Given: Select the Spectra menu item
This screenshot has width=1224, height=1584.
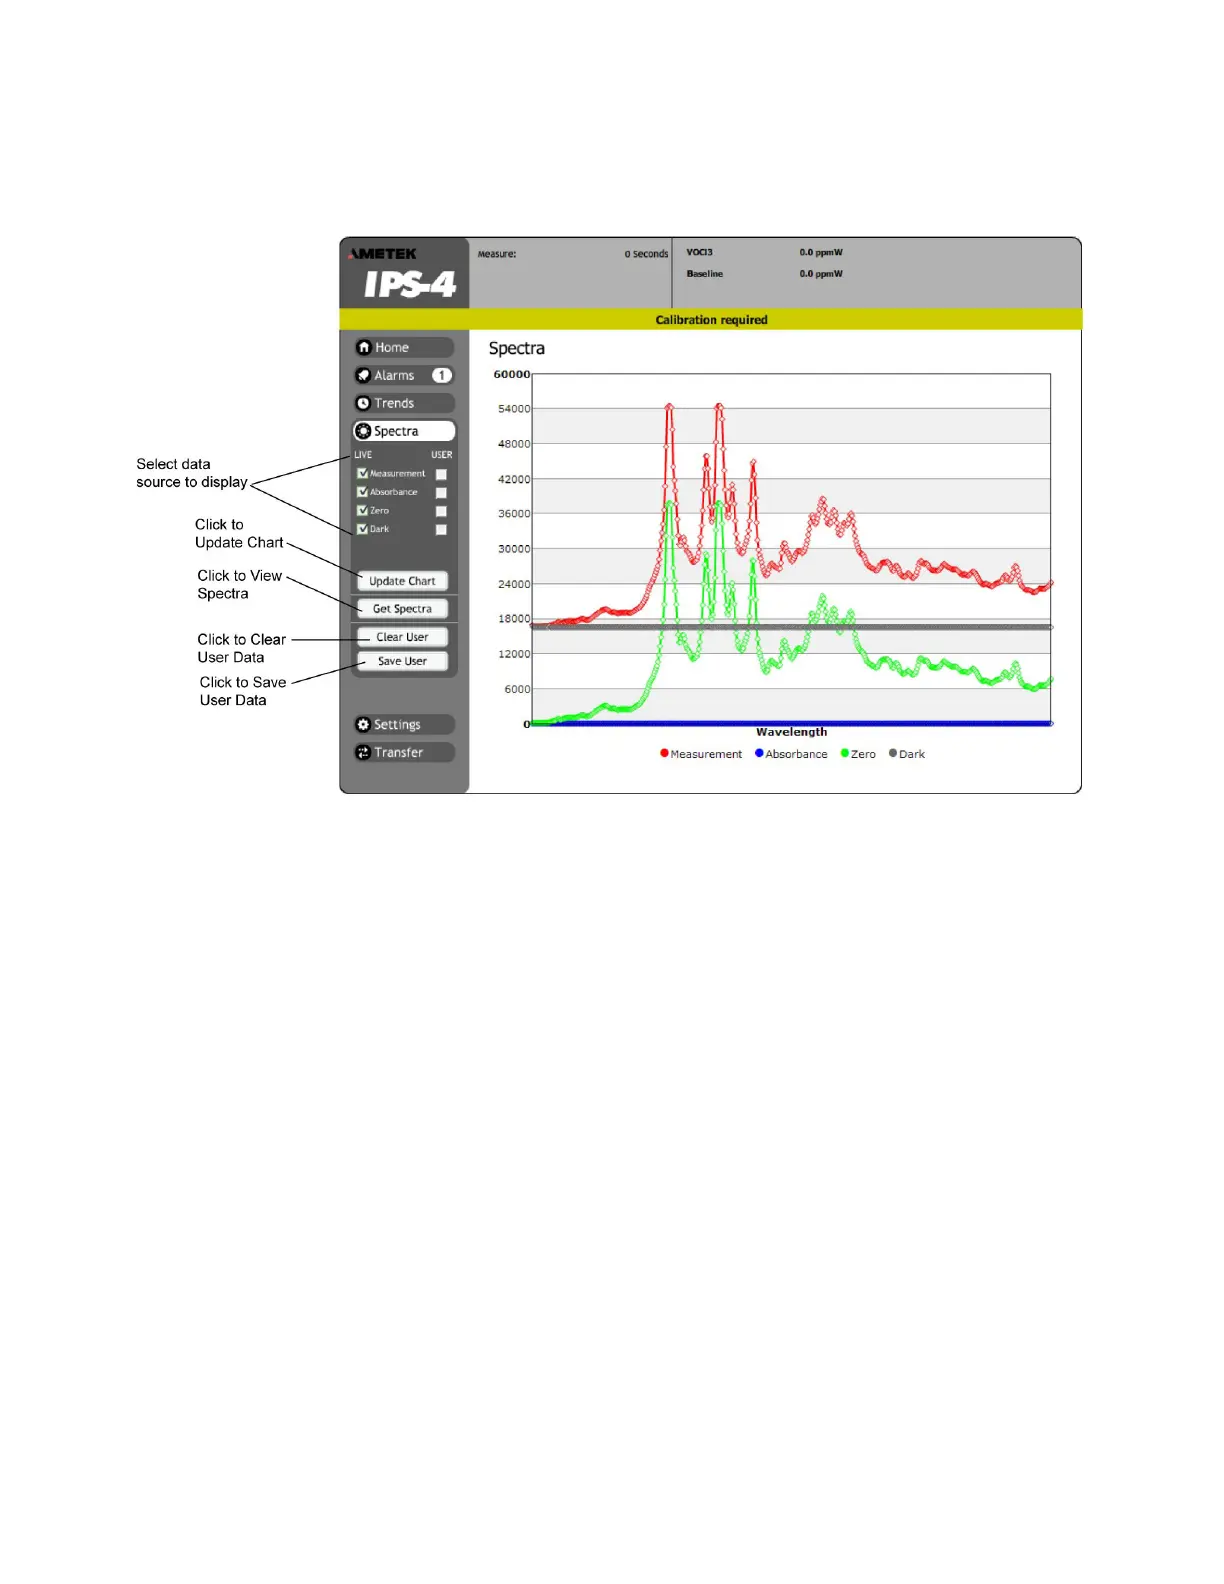Looking at the screenshot, I should [404, 431].
